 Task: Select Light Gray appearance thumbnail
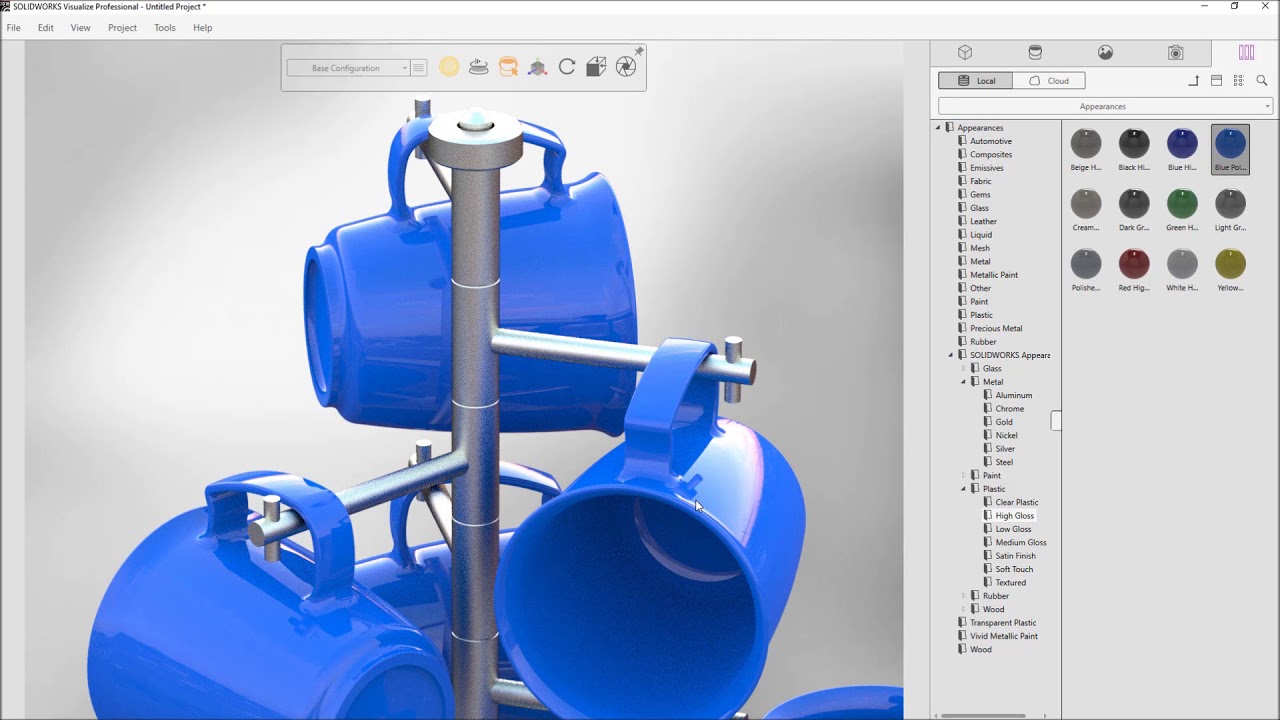(x=1230, y=209)
